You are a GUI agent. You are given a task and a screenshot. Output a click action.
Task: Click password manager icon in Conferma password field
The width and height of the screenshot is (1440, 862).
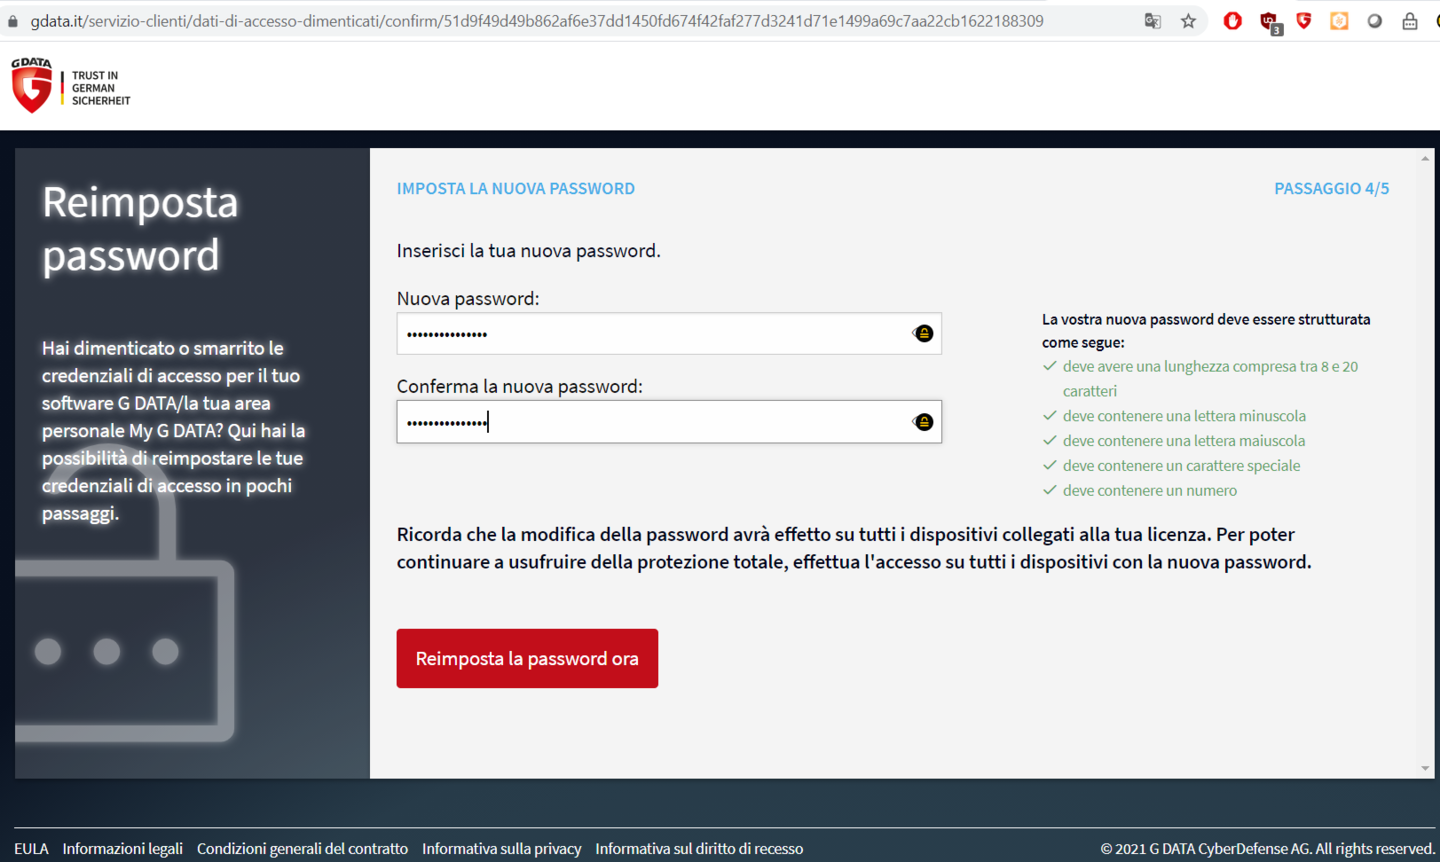[923, 422]
